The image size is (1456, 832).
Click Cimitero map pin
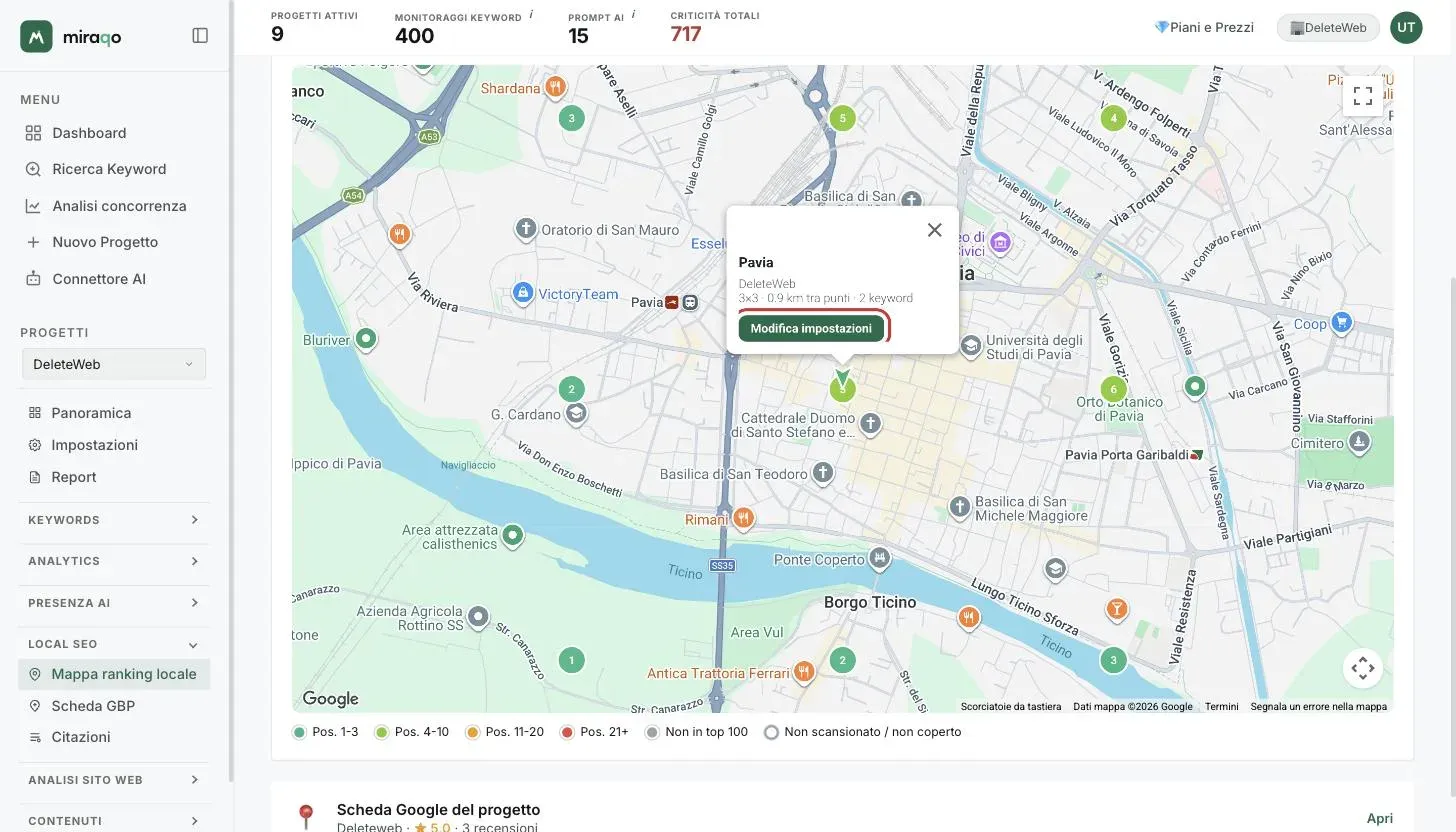click(1358, 441)
